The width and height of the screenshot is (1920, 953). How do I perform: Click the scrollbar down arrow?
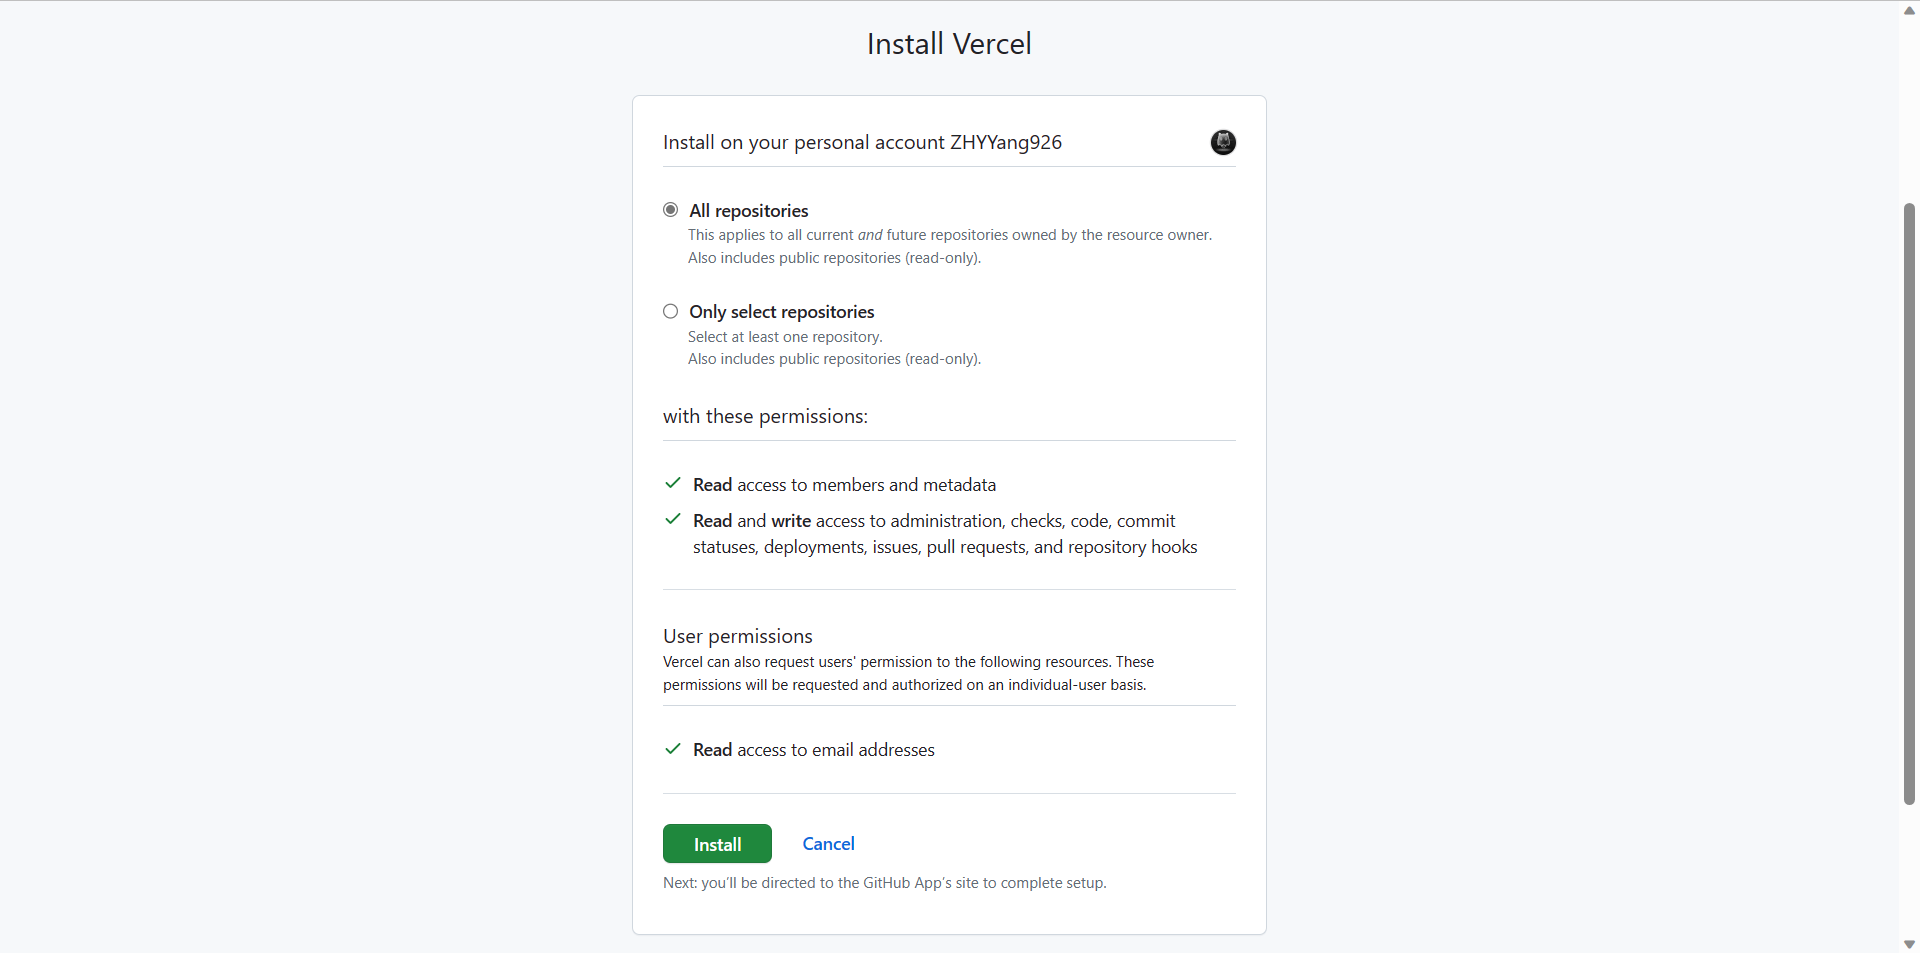point(1909,944)
